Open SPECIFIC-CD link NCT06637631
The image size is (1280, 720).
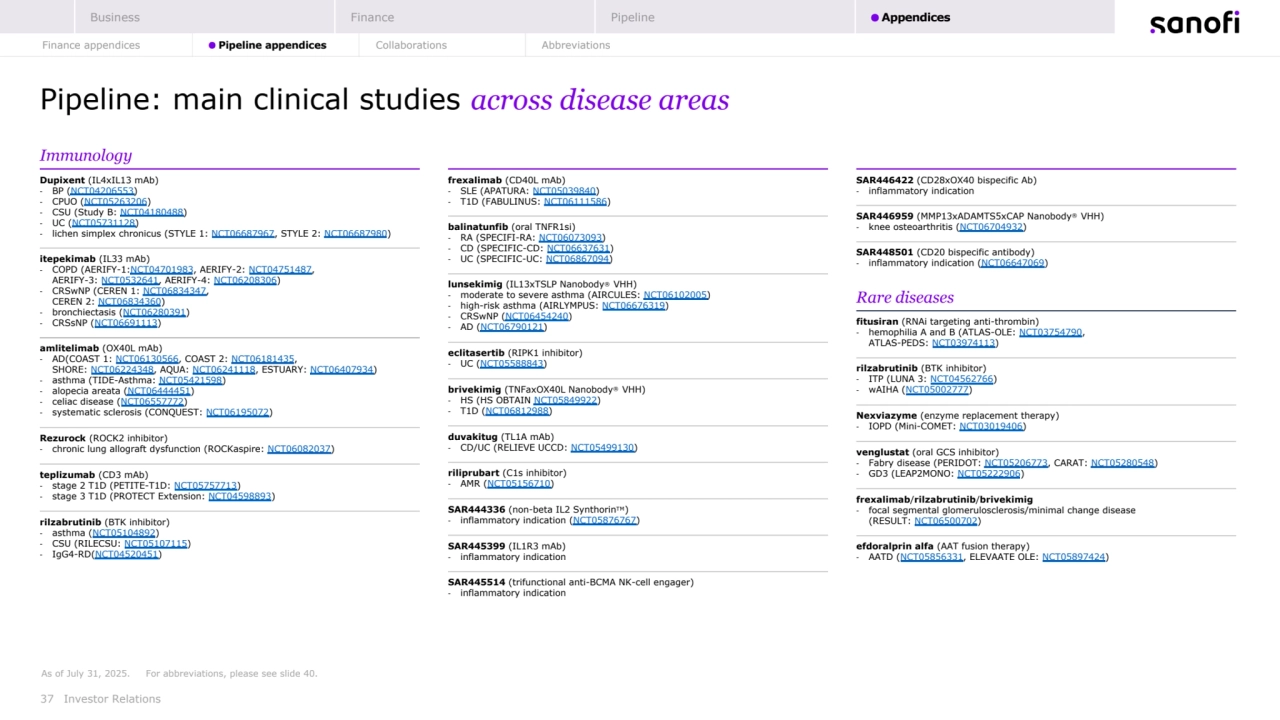click(x=579, y=248)
